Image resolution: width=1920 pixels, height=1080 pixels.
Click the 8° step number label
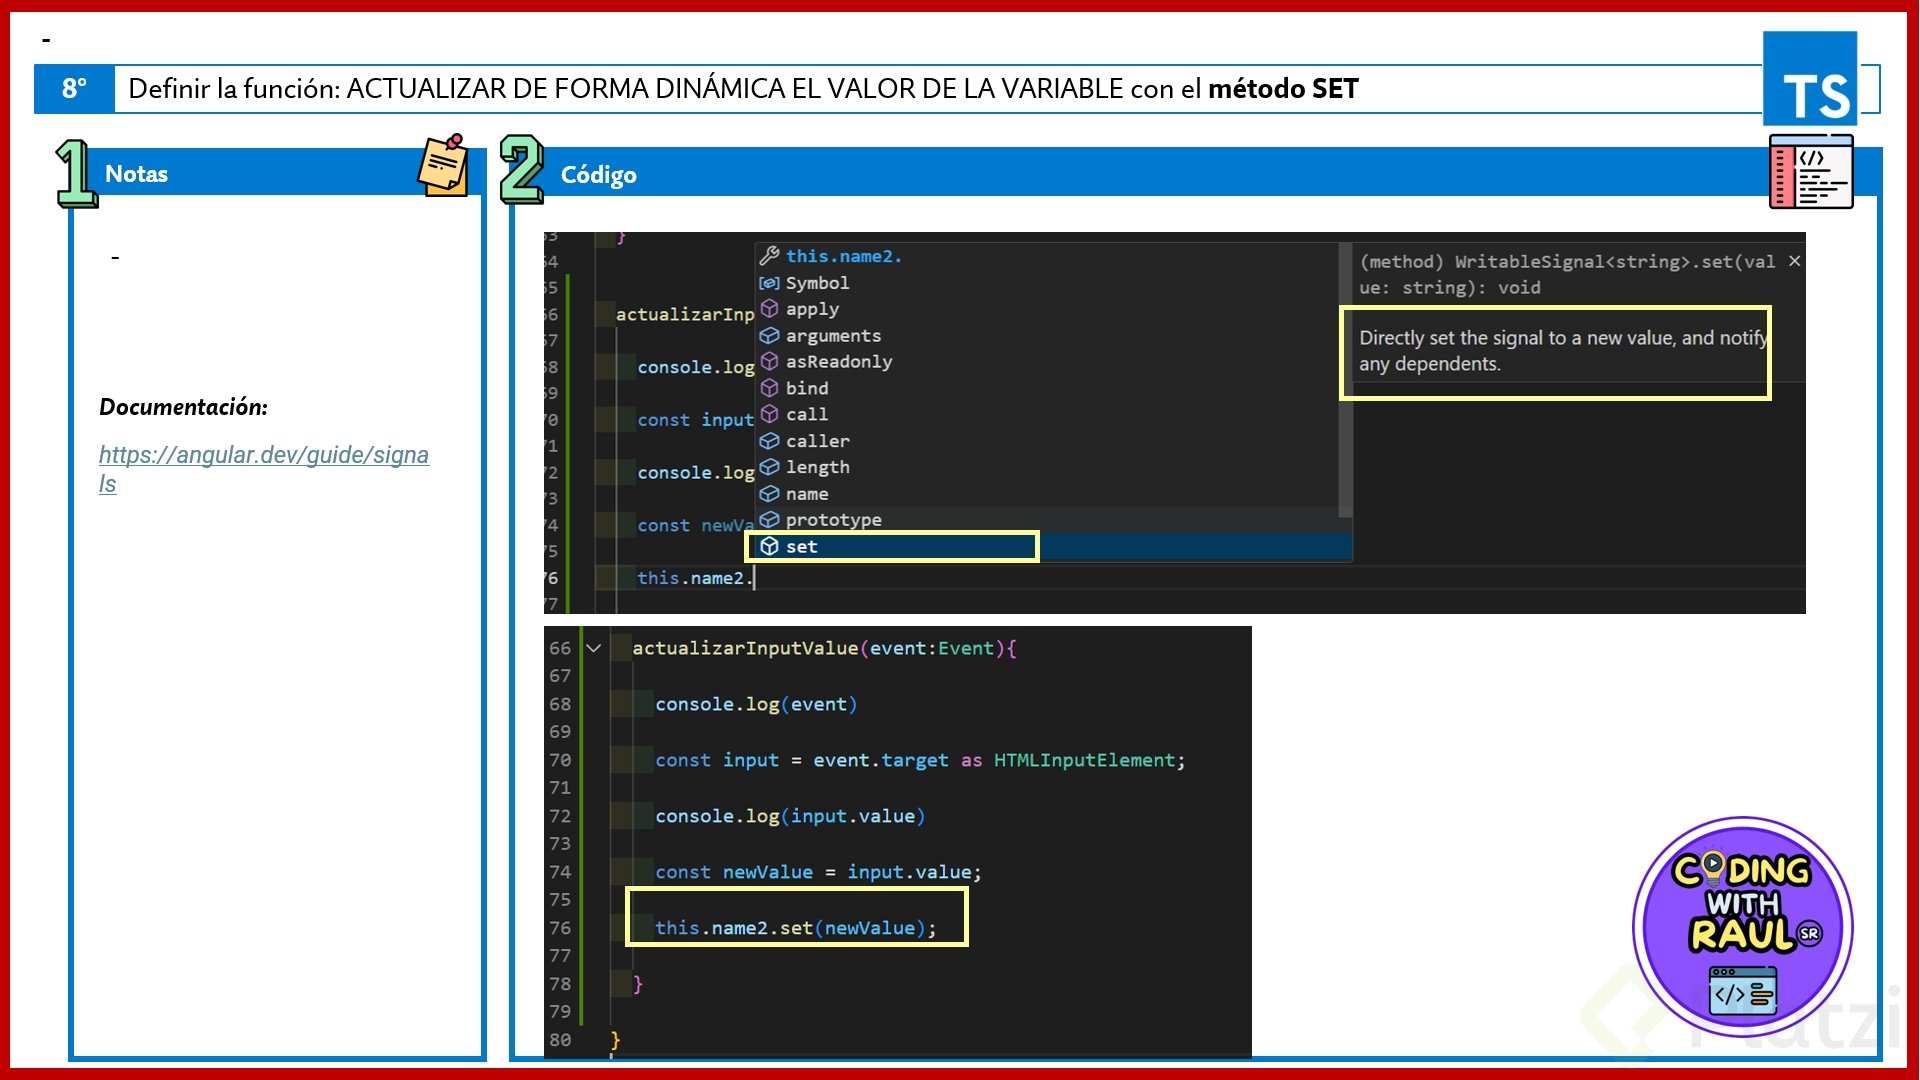(x=74, y=89)
